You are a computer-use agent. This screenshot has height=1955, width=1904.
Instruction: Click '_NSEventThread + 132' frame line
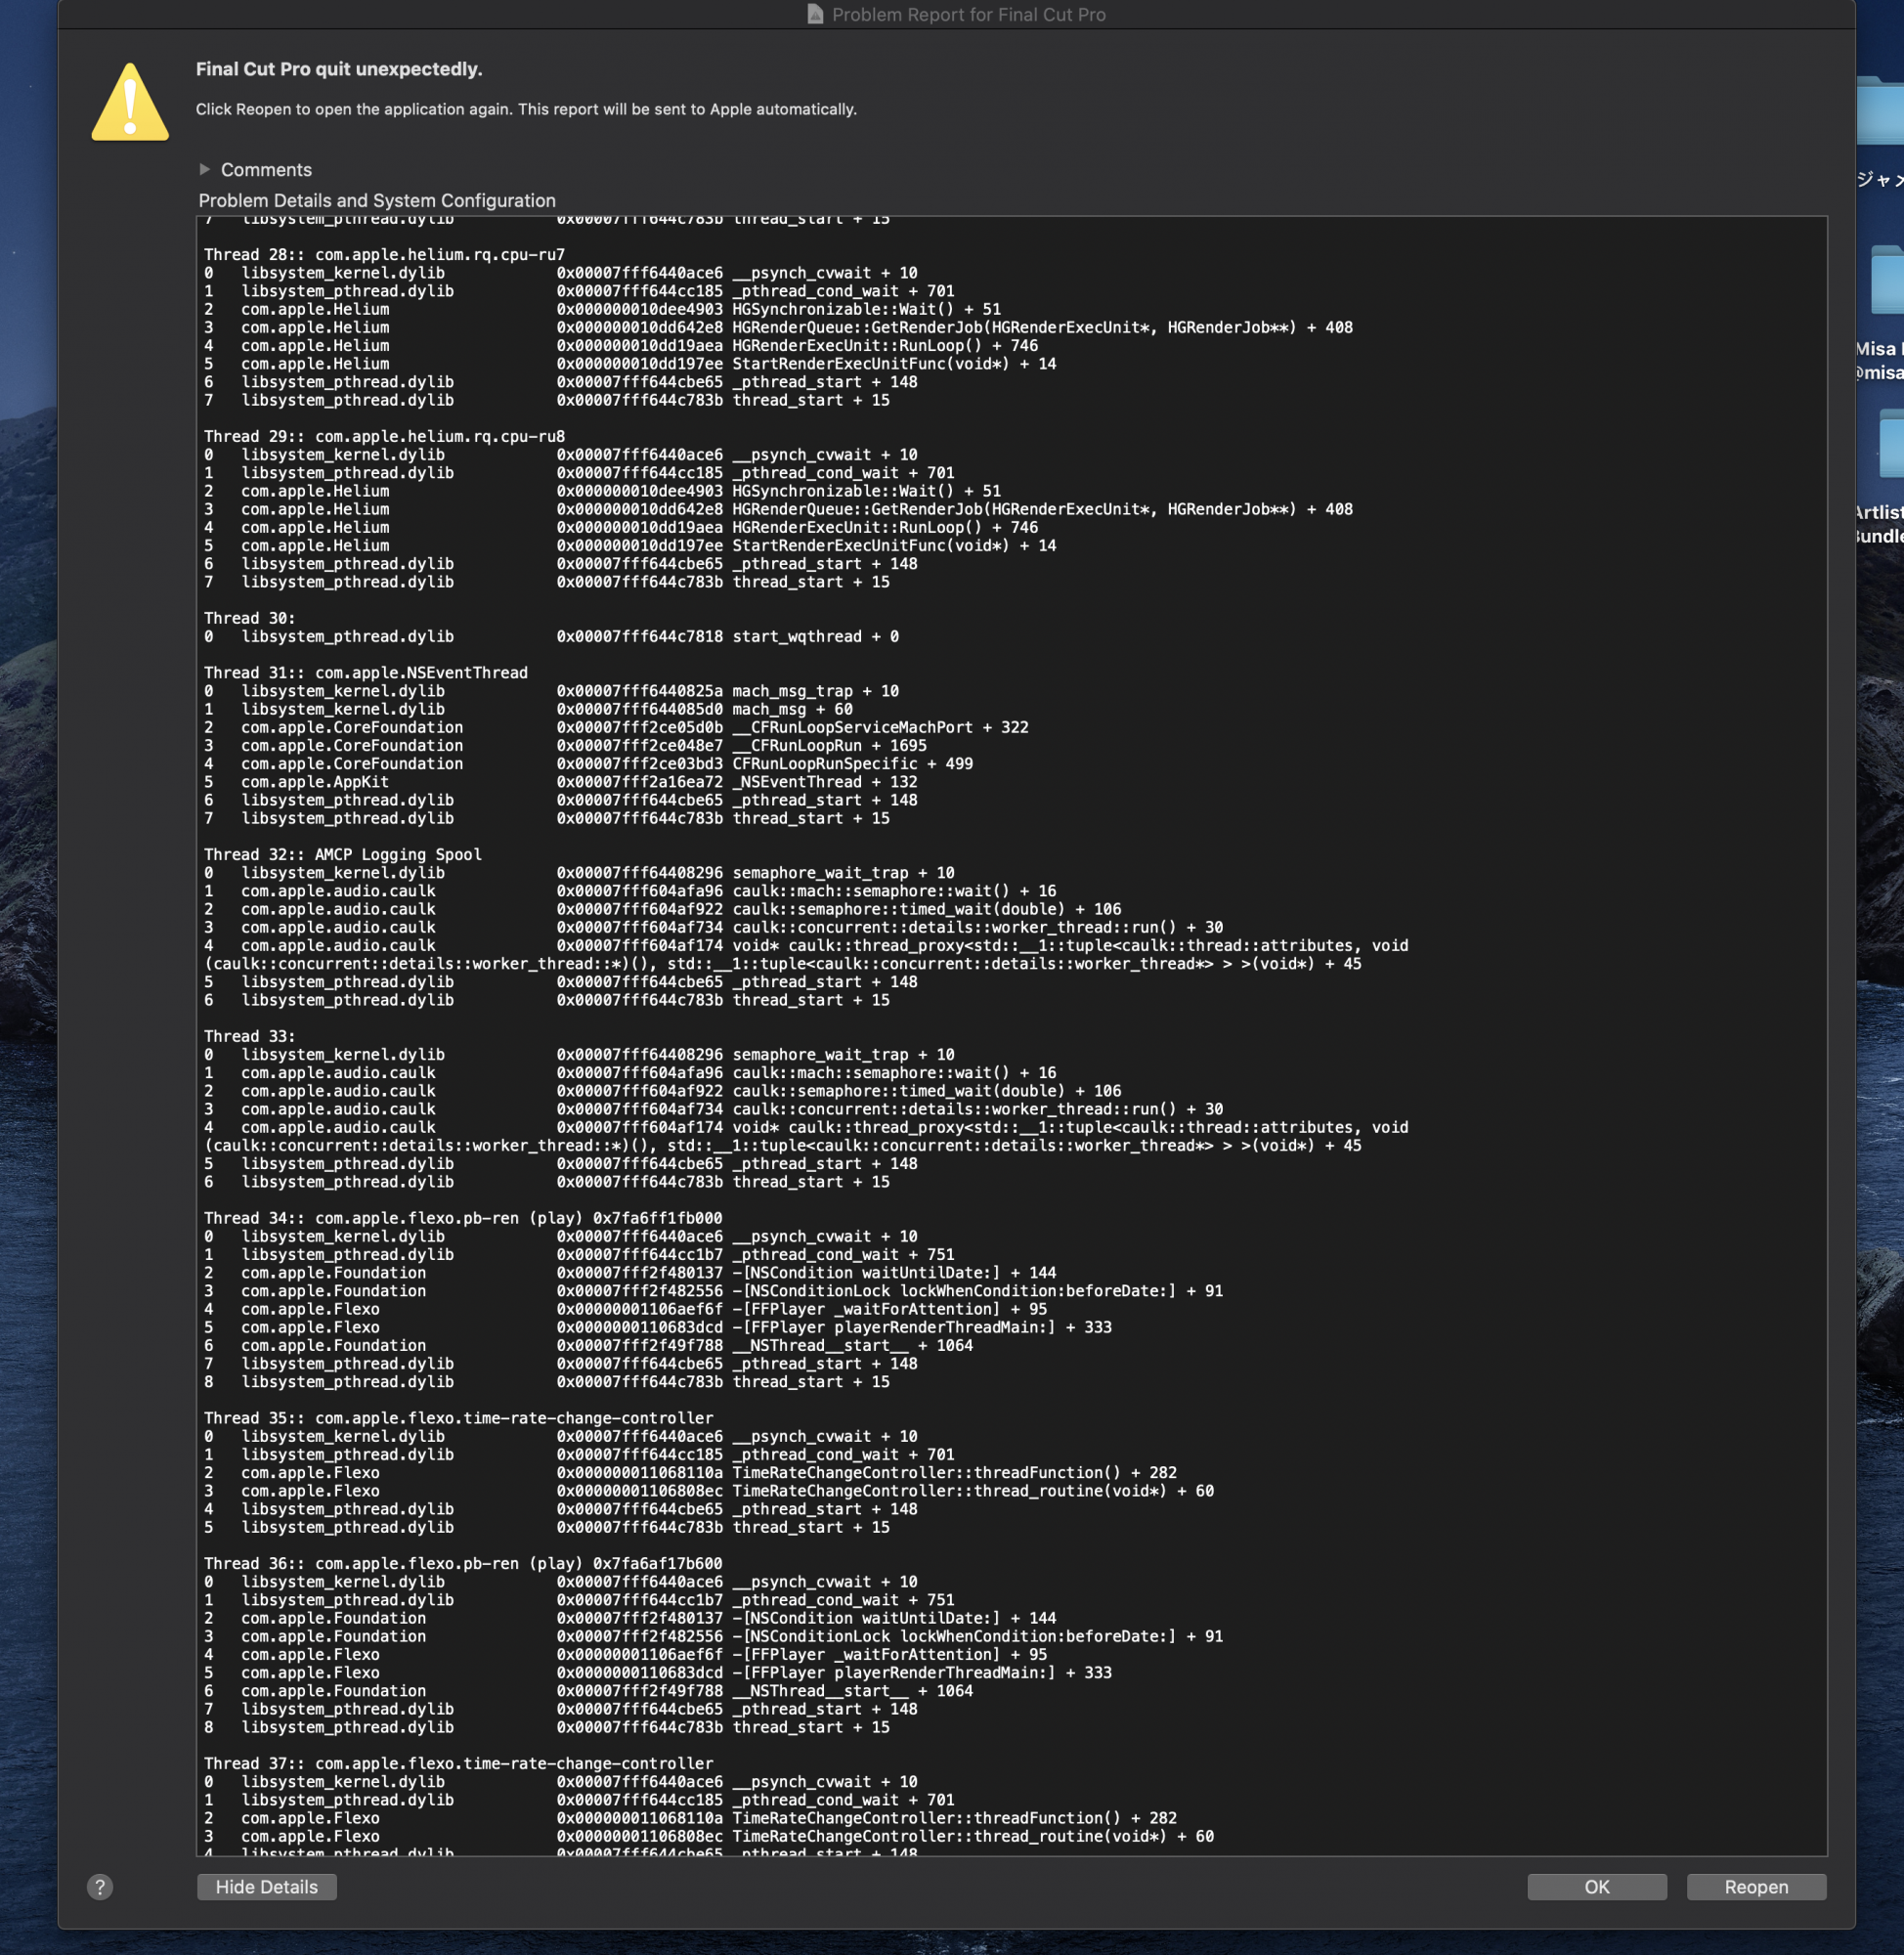tap(824, 783)
